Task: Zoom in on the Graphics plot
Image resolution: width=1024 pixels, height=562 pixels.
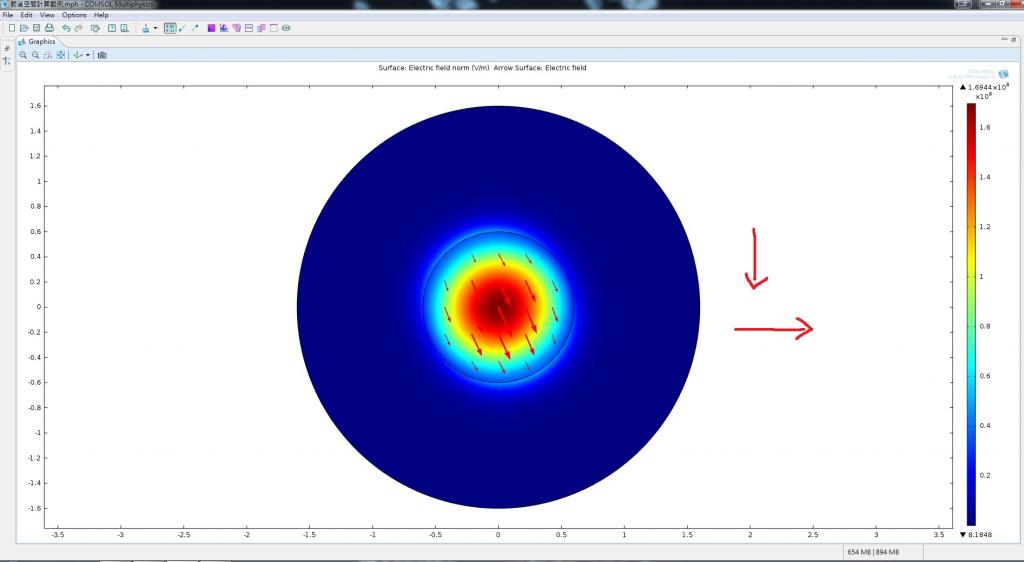Action: point(23,55)
